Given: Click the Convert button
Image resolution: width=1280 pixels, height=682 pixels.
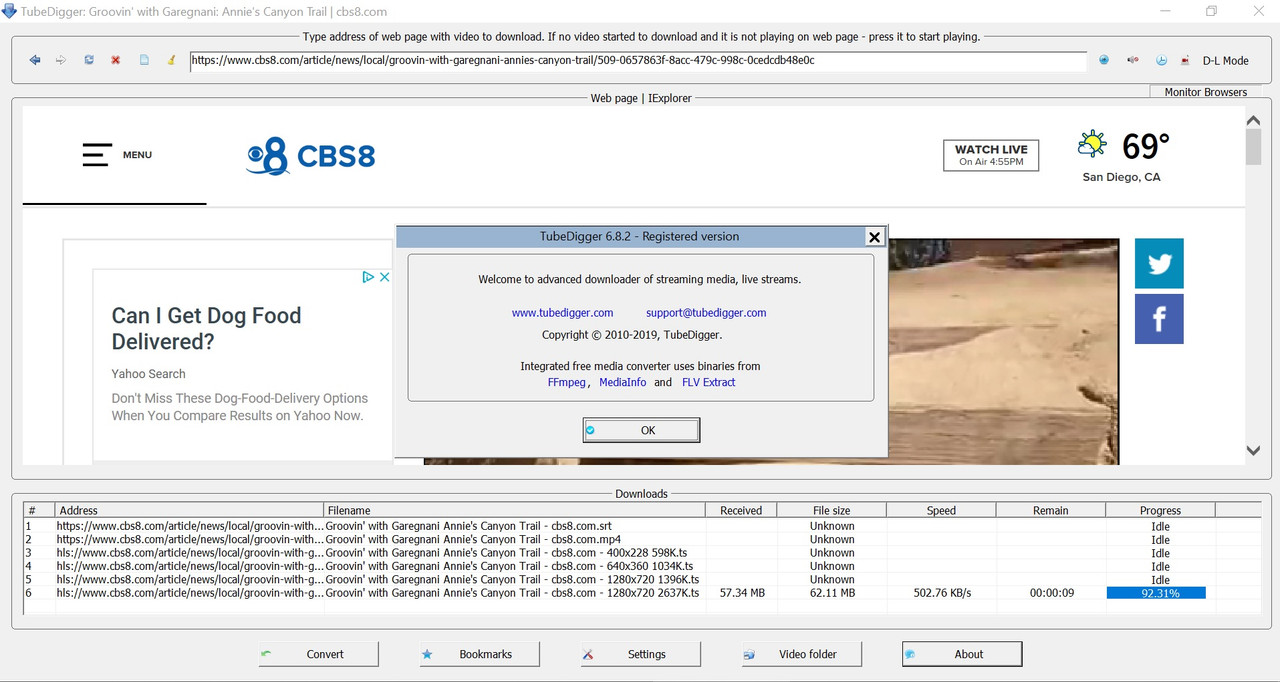Looking at the screenshot, I should (x=319, y=654).
